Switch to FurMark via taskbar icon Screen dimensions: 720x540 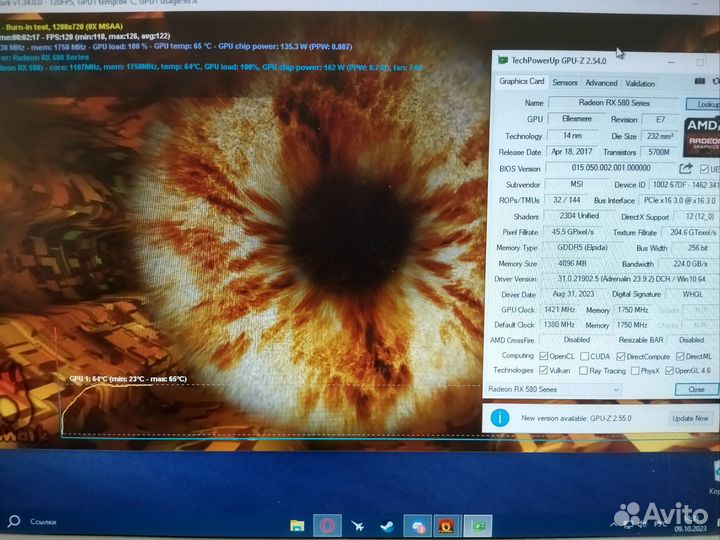[447, 524]
